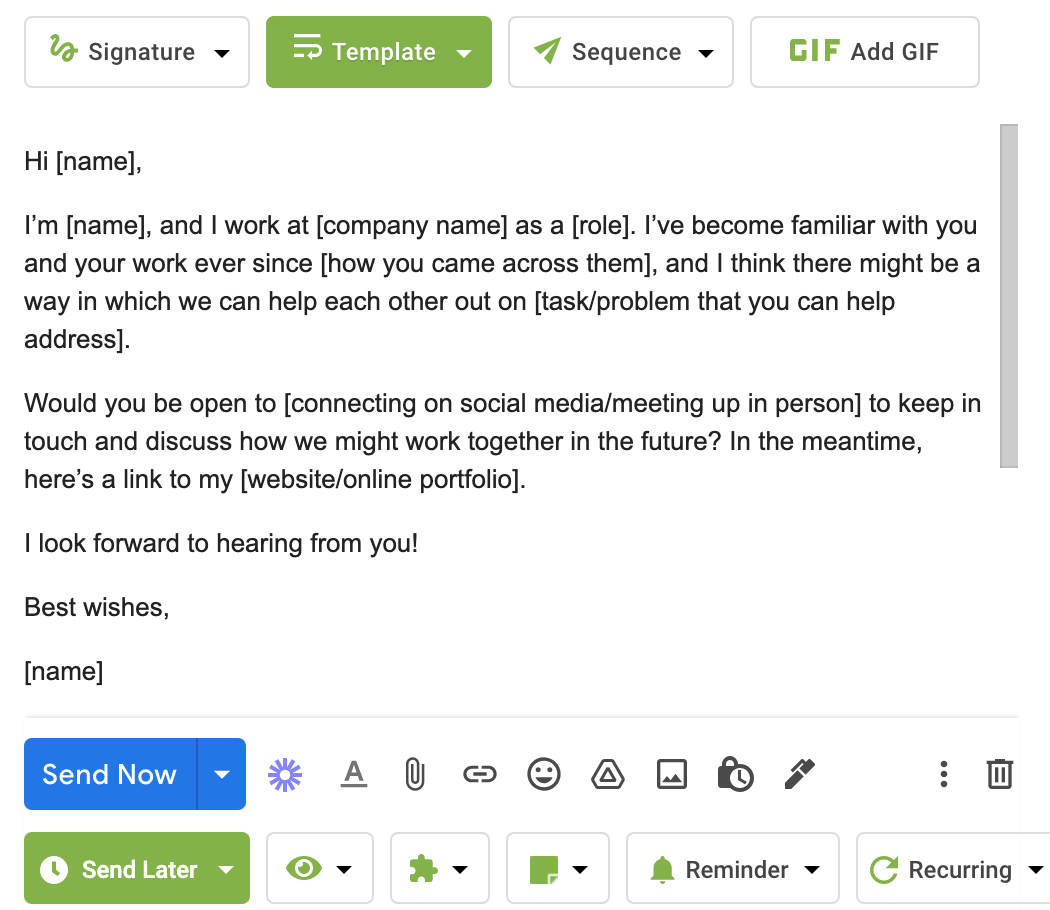Open the Sequence dropdown menu
Screen dimensions: 1050x910
point(621,52)
